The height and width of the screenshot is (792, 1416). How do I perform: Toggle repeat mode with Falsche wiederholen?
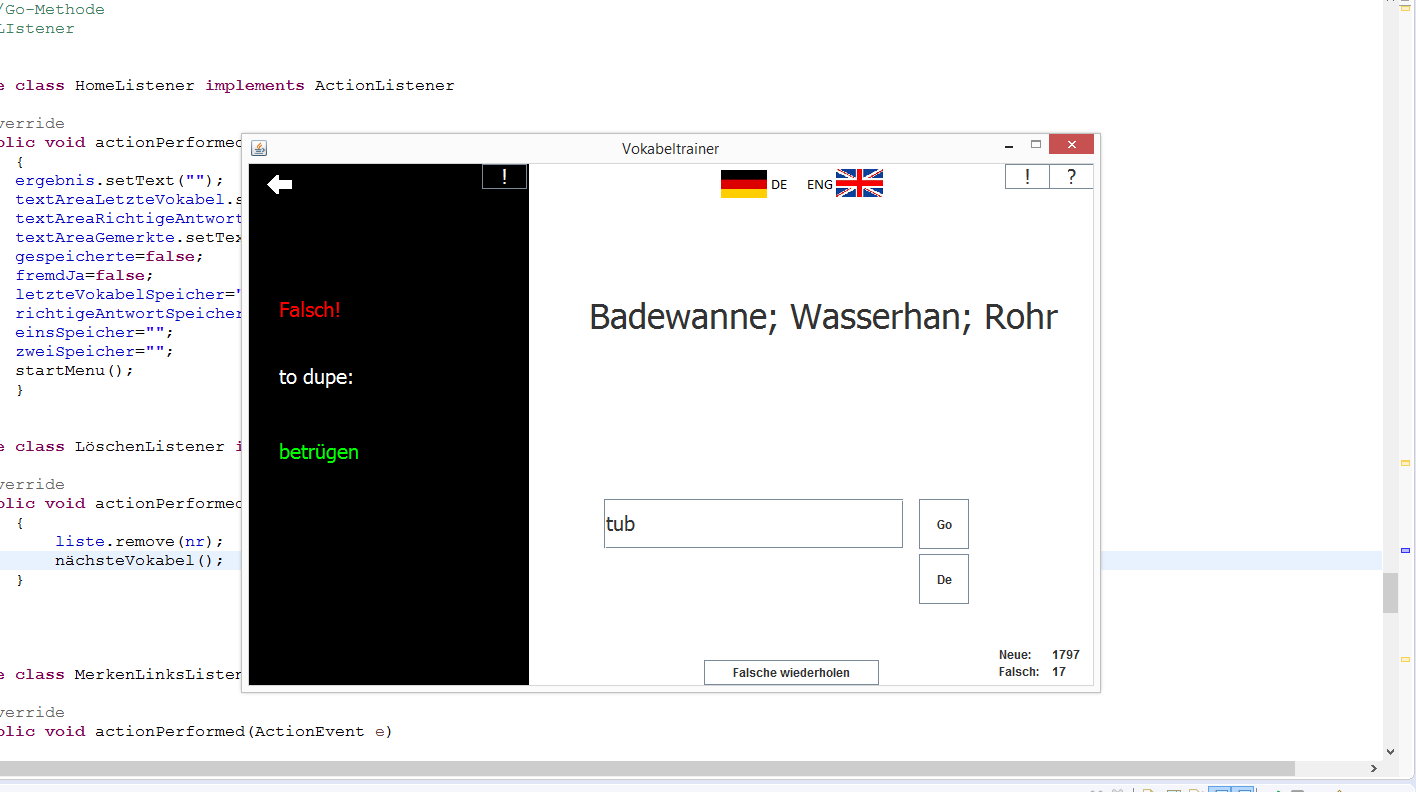click(791, 672)
